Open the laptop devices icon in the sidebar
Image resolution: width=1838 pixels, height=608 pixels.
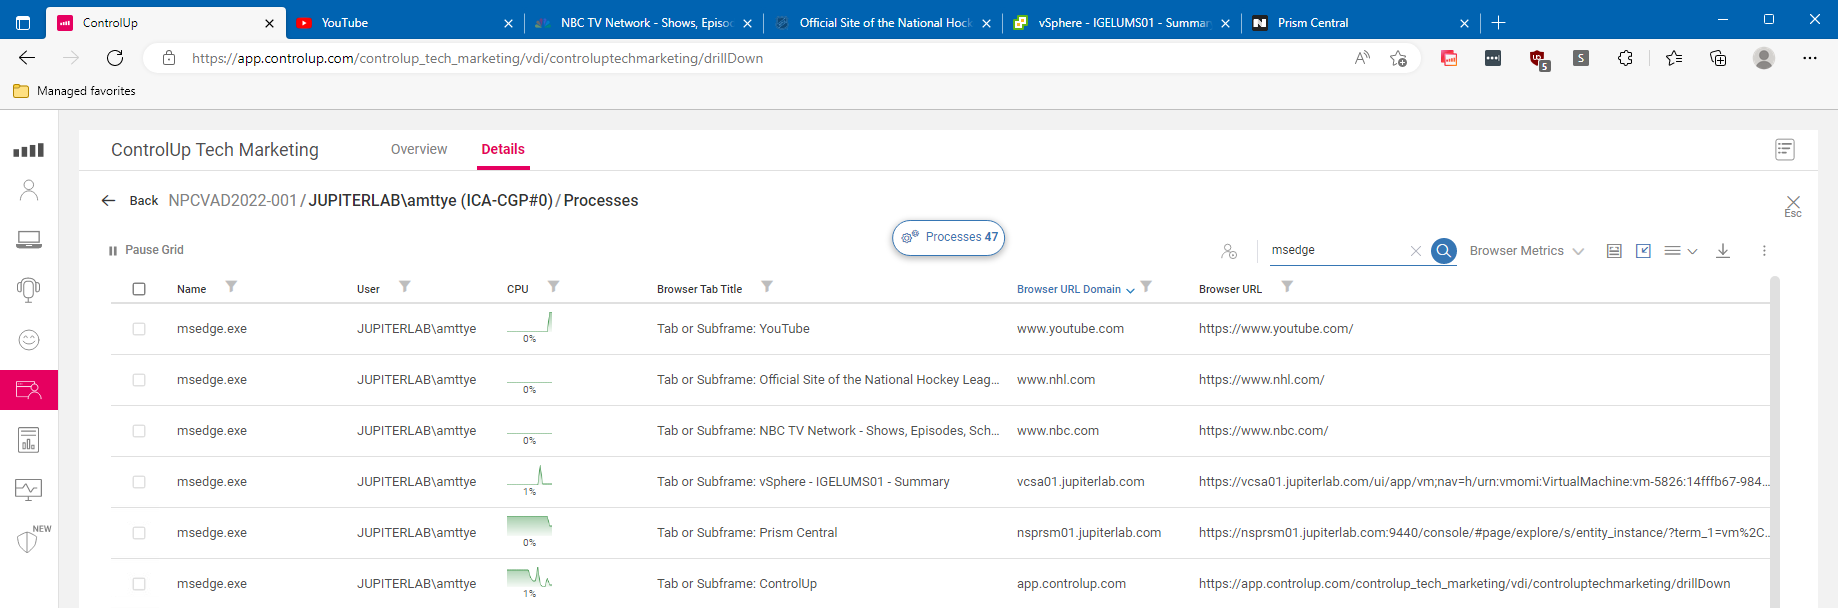click(29, 240)
